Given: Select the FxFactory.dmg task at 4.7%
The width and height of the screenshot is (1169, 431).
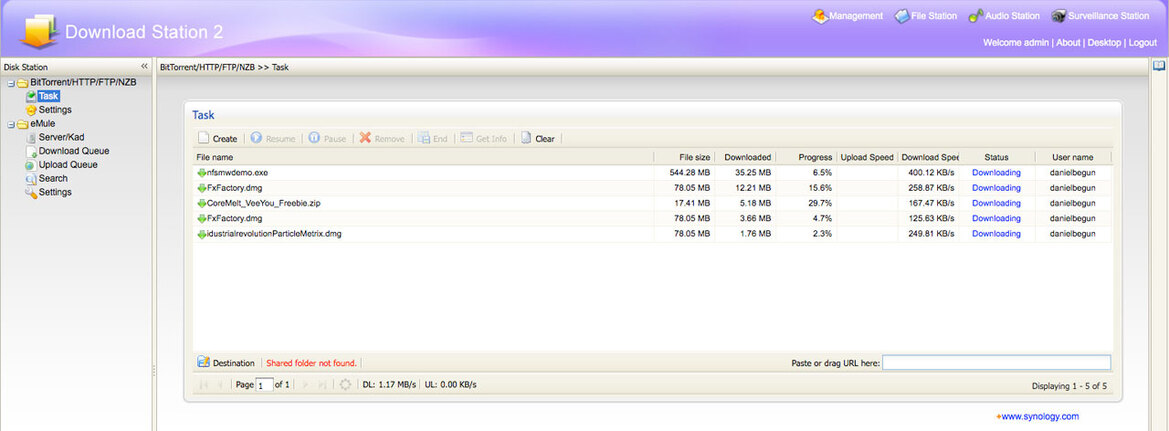Looking at the screenshot, I should (x=652, y=218).
